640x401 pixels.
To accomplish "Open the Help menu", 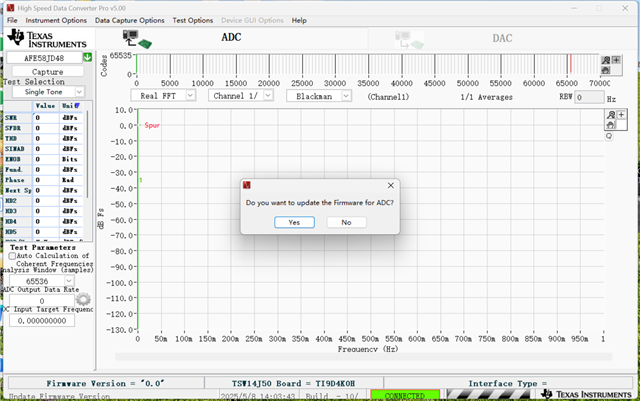I will (x=299, y=20).
